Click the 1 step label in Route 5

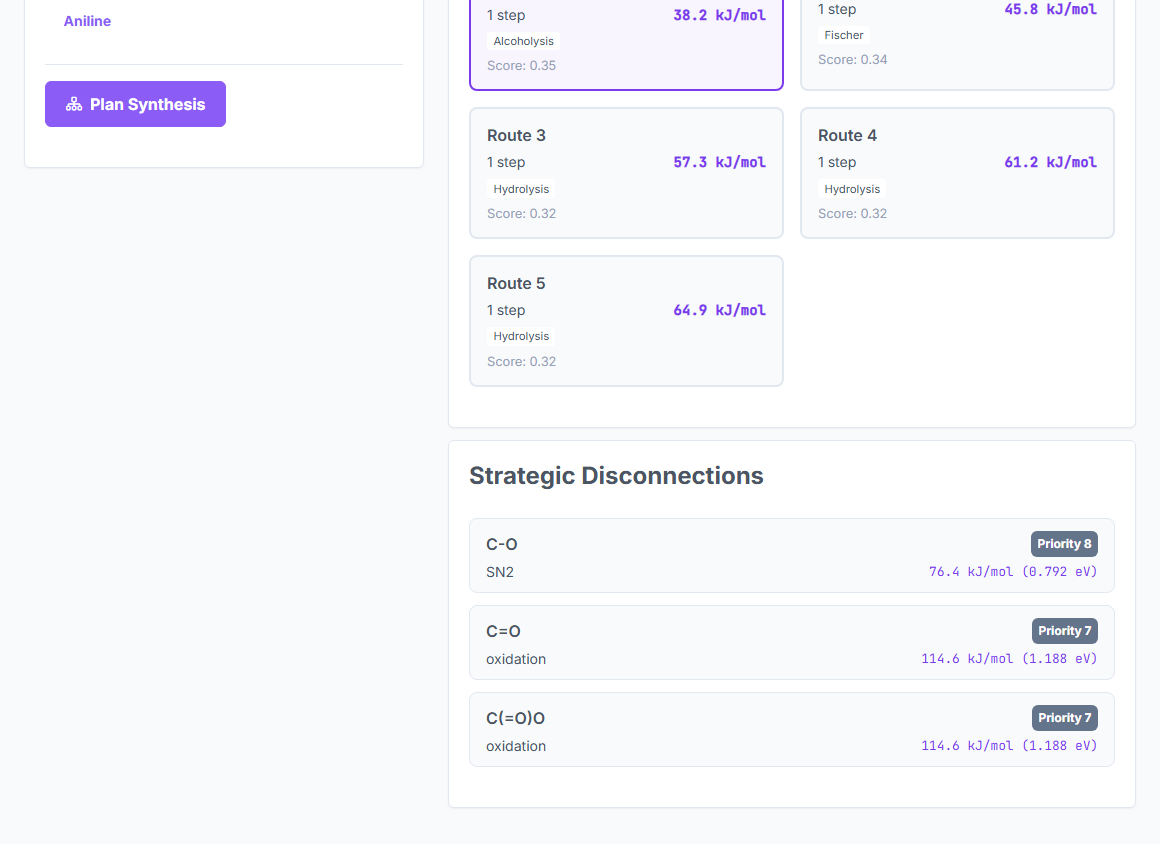506,310
